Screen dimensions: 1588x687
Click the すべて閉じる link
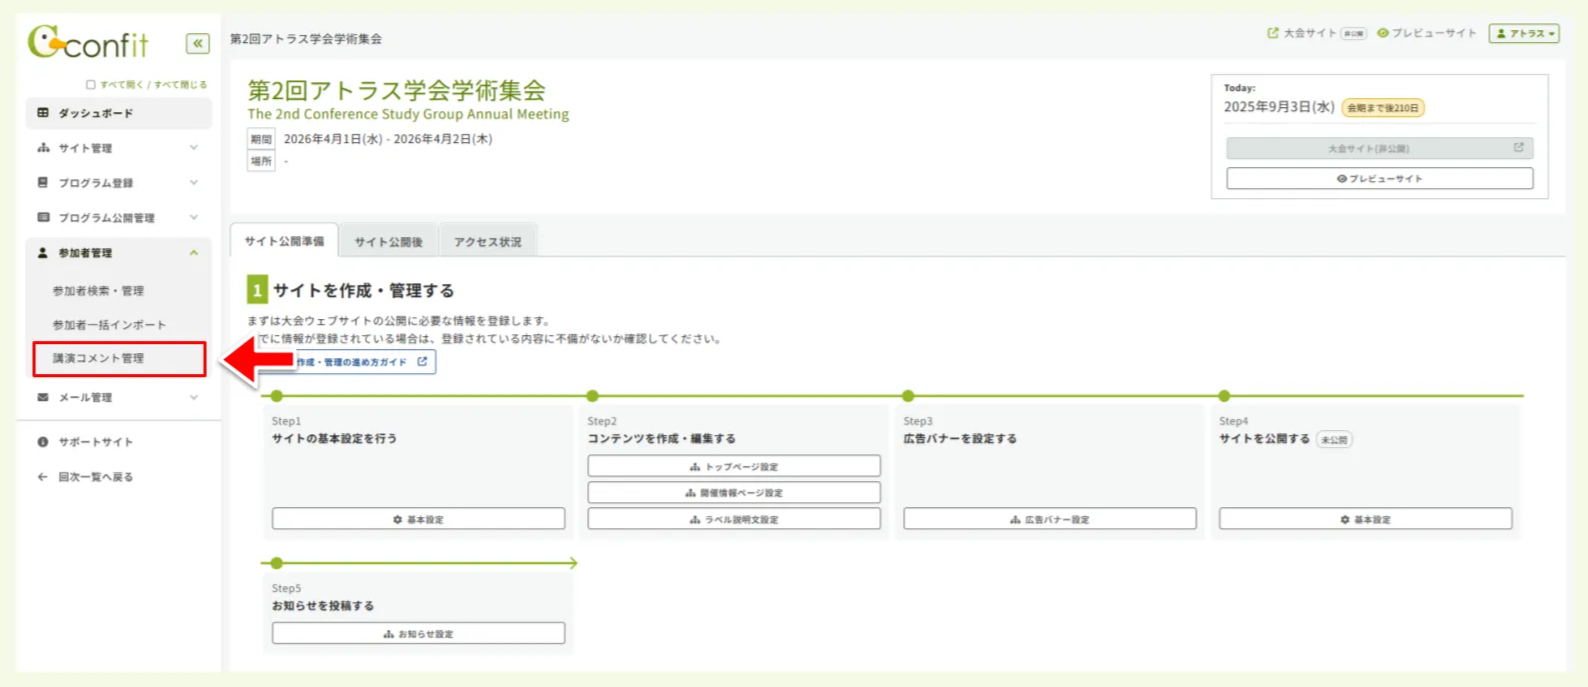(x=180, y=85)
